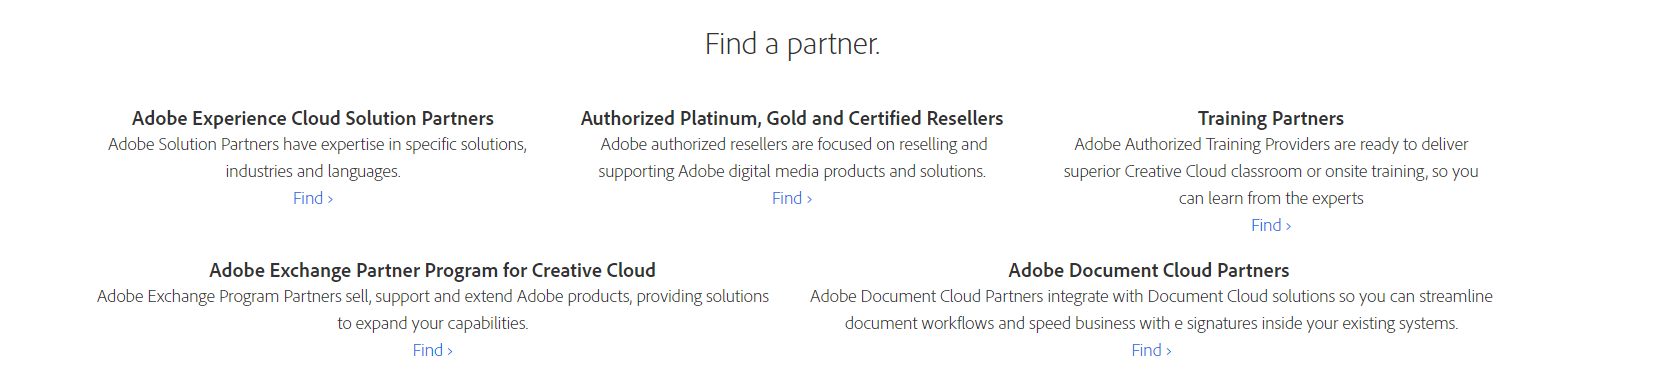Click the 'Find a partner.' page title

pyautogui.click(x=792, y=44)
